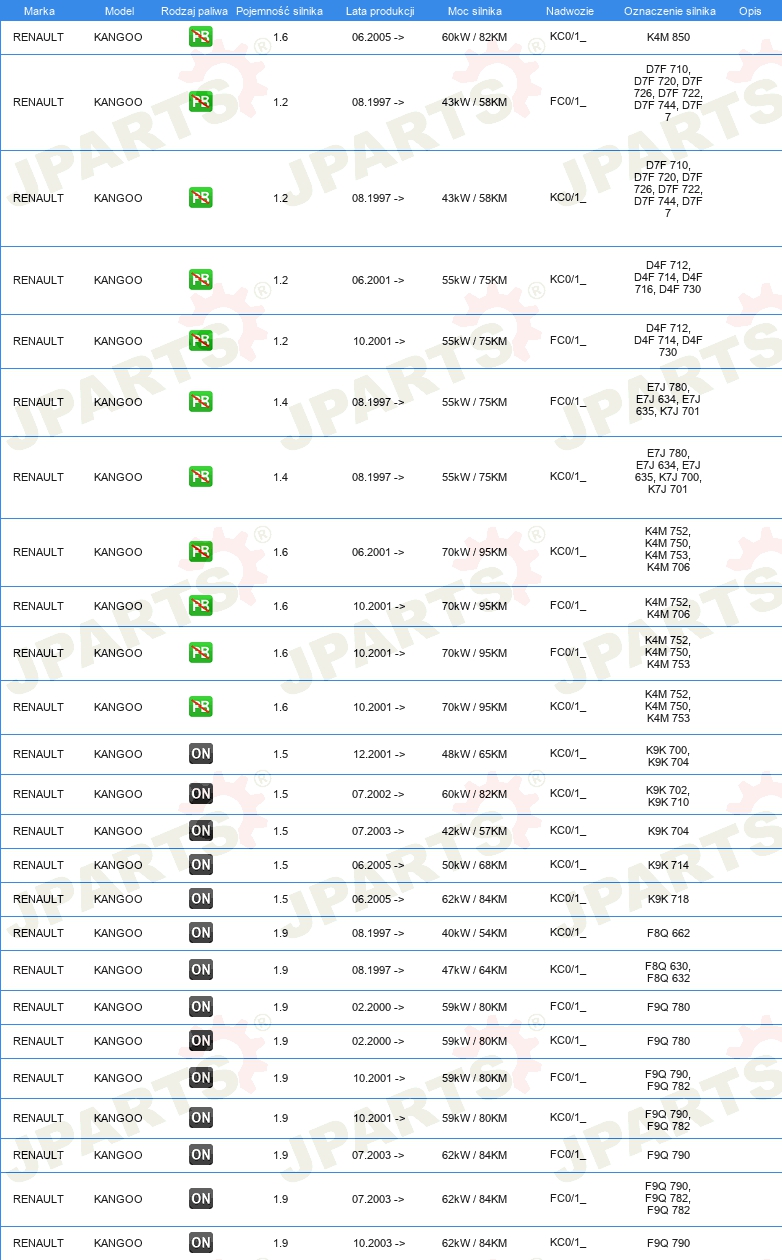Click diesel ON icon for 1.9 10.2001 KC0/1_ row

201,1118
